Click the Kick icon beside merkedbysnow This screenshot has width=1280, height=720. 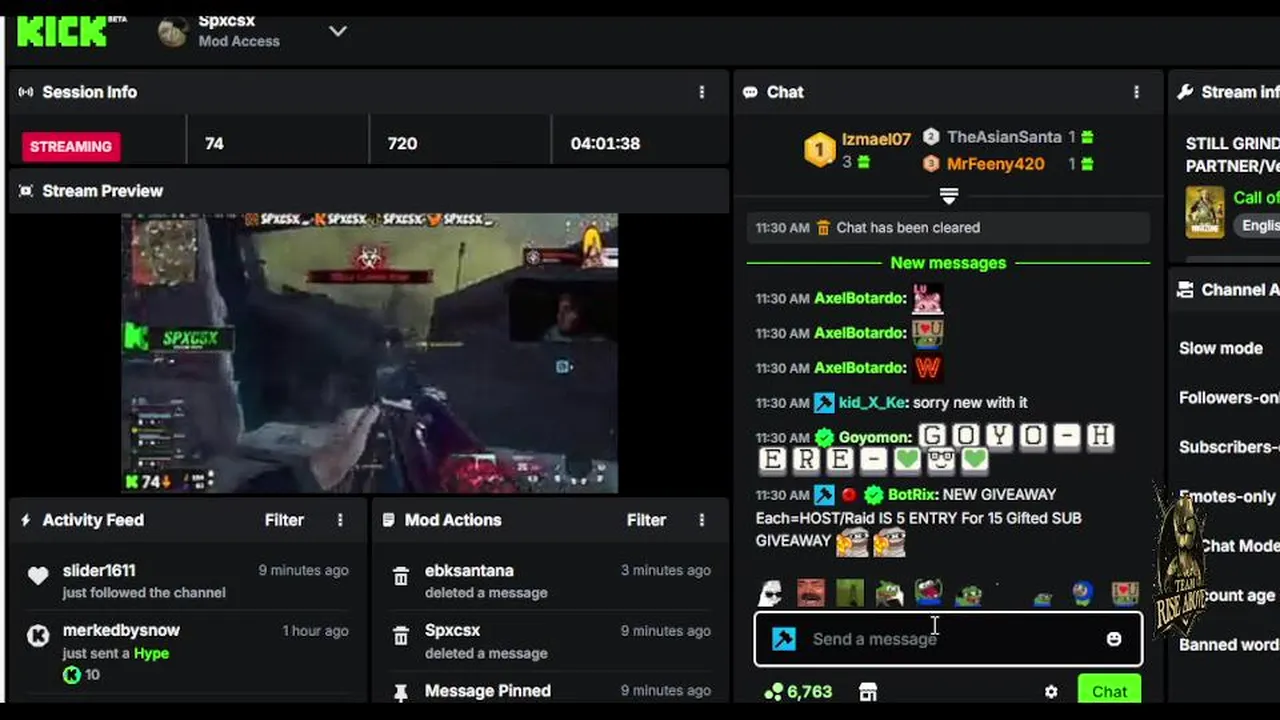click(38, 636)
